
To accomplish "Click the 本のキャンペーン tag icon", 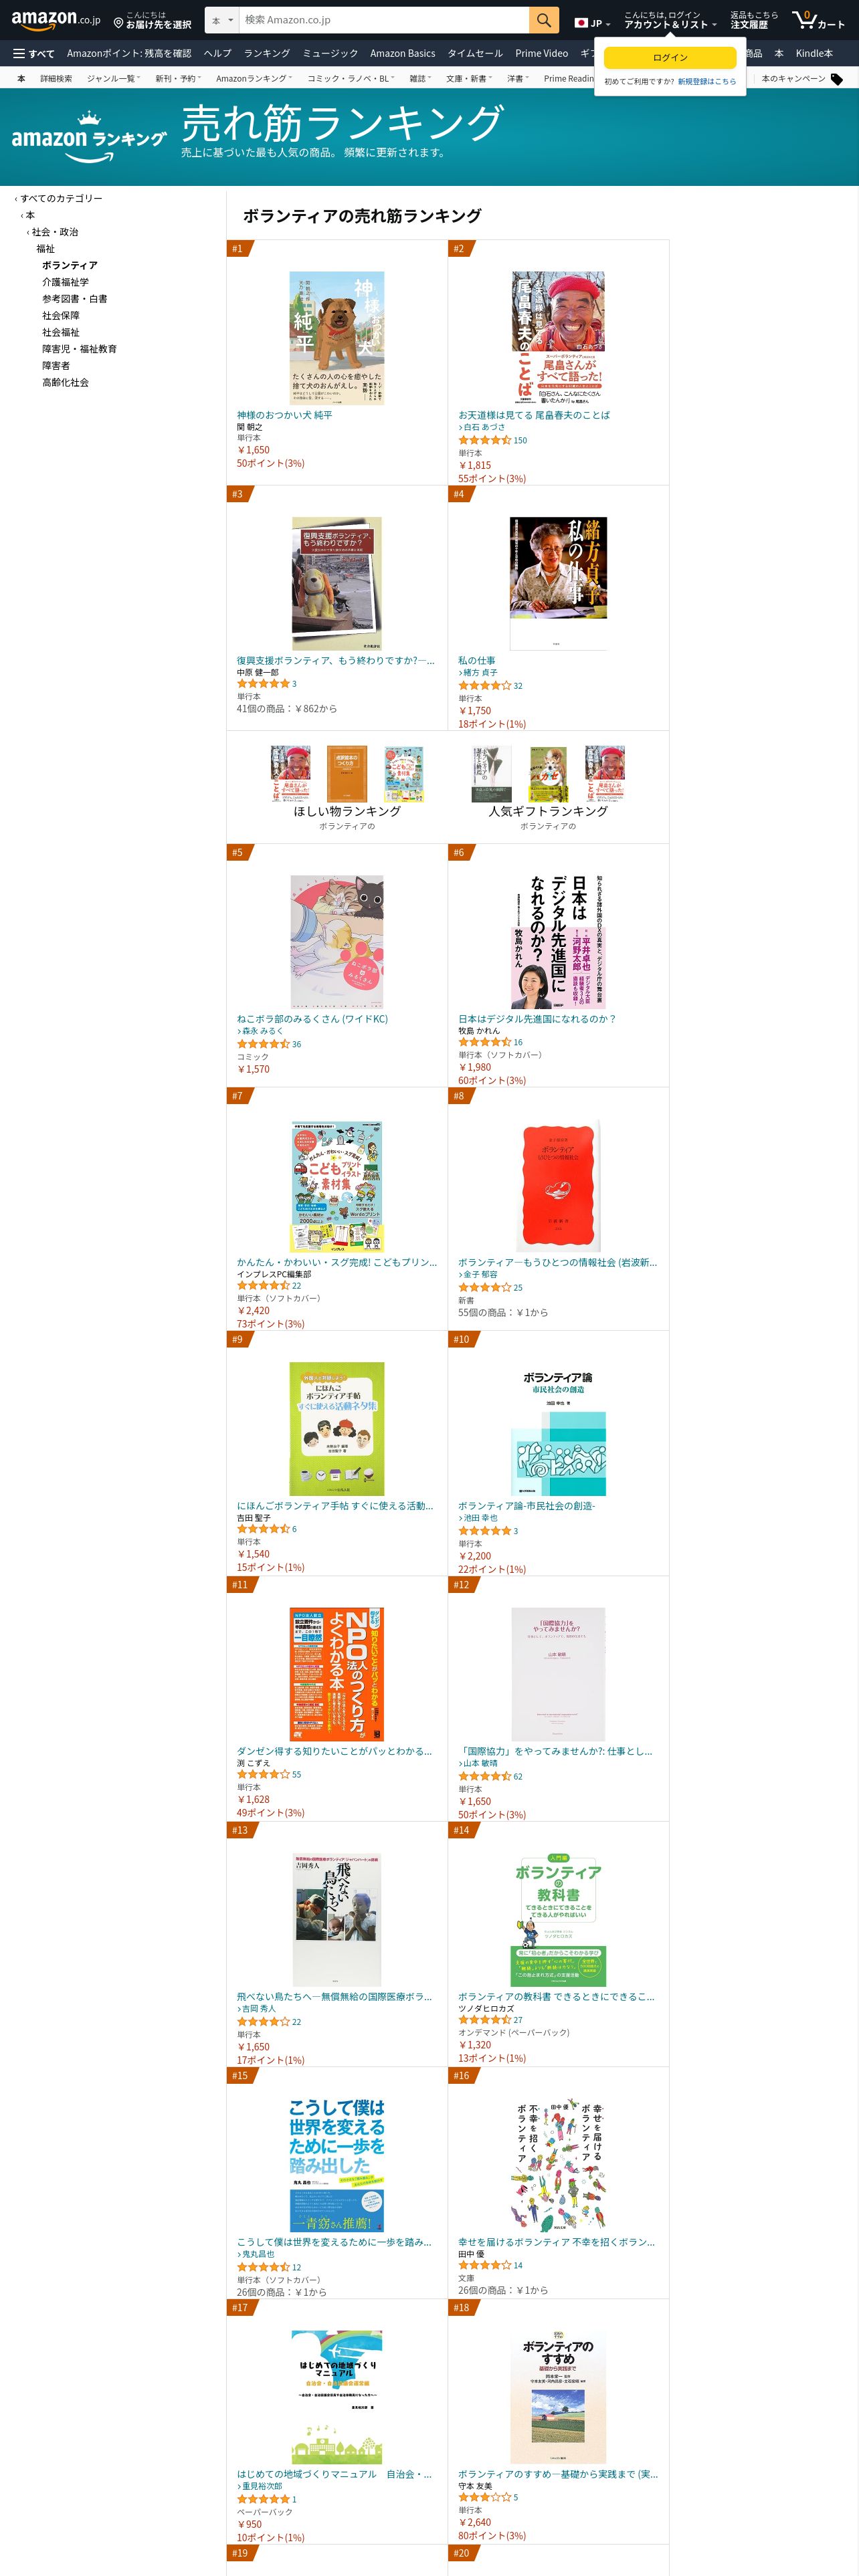I will click(836, 79).
